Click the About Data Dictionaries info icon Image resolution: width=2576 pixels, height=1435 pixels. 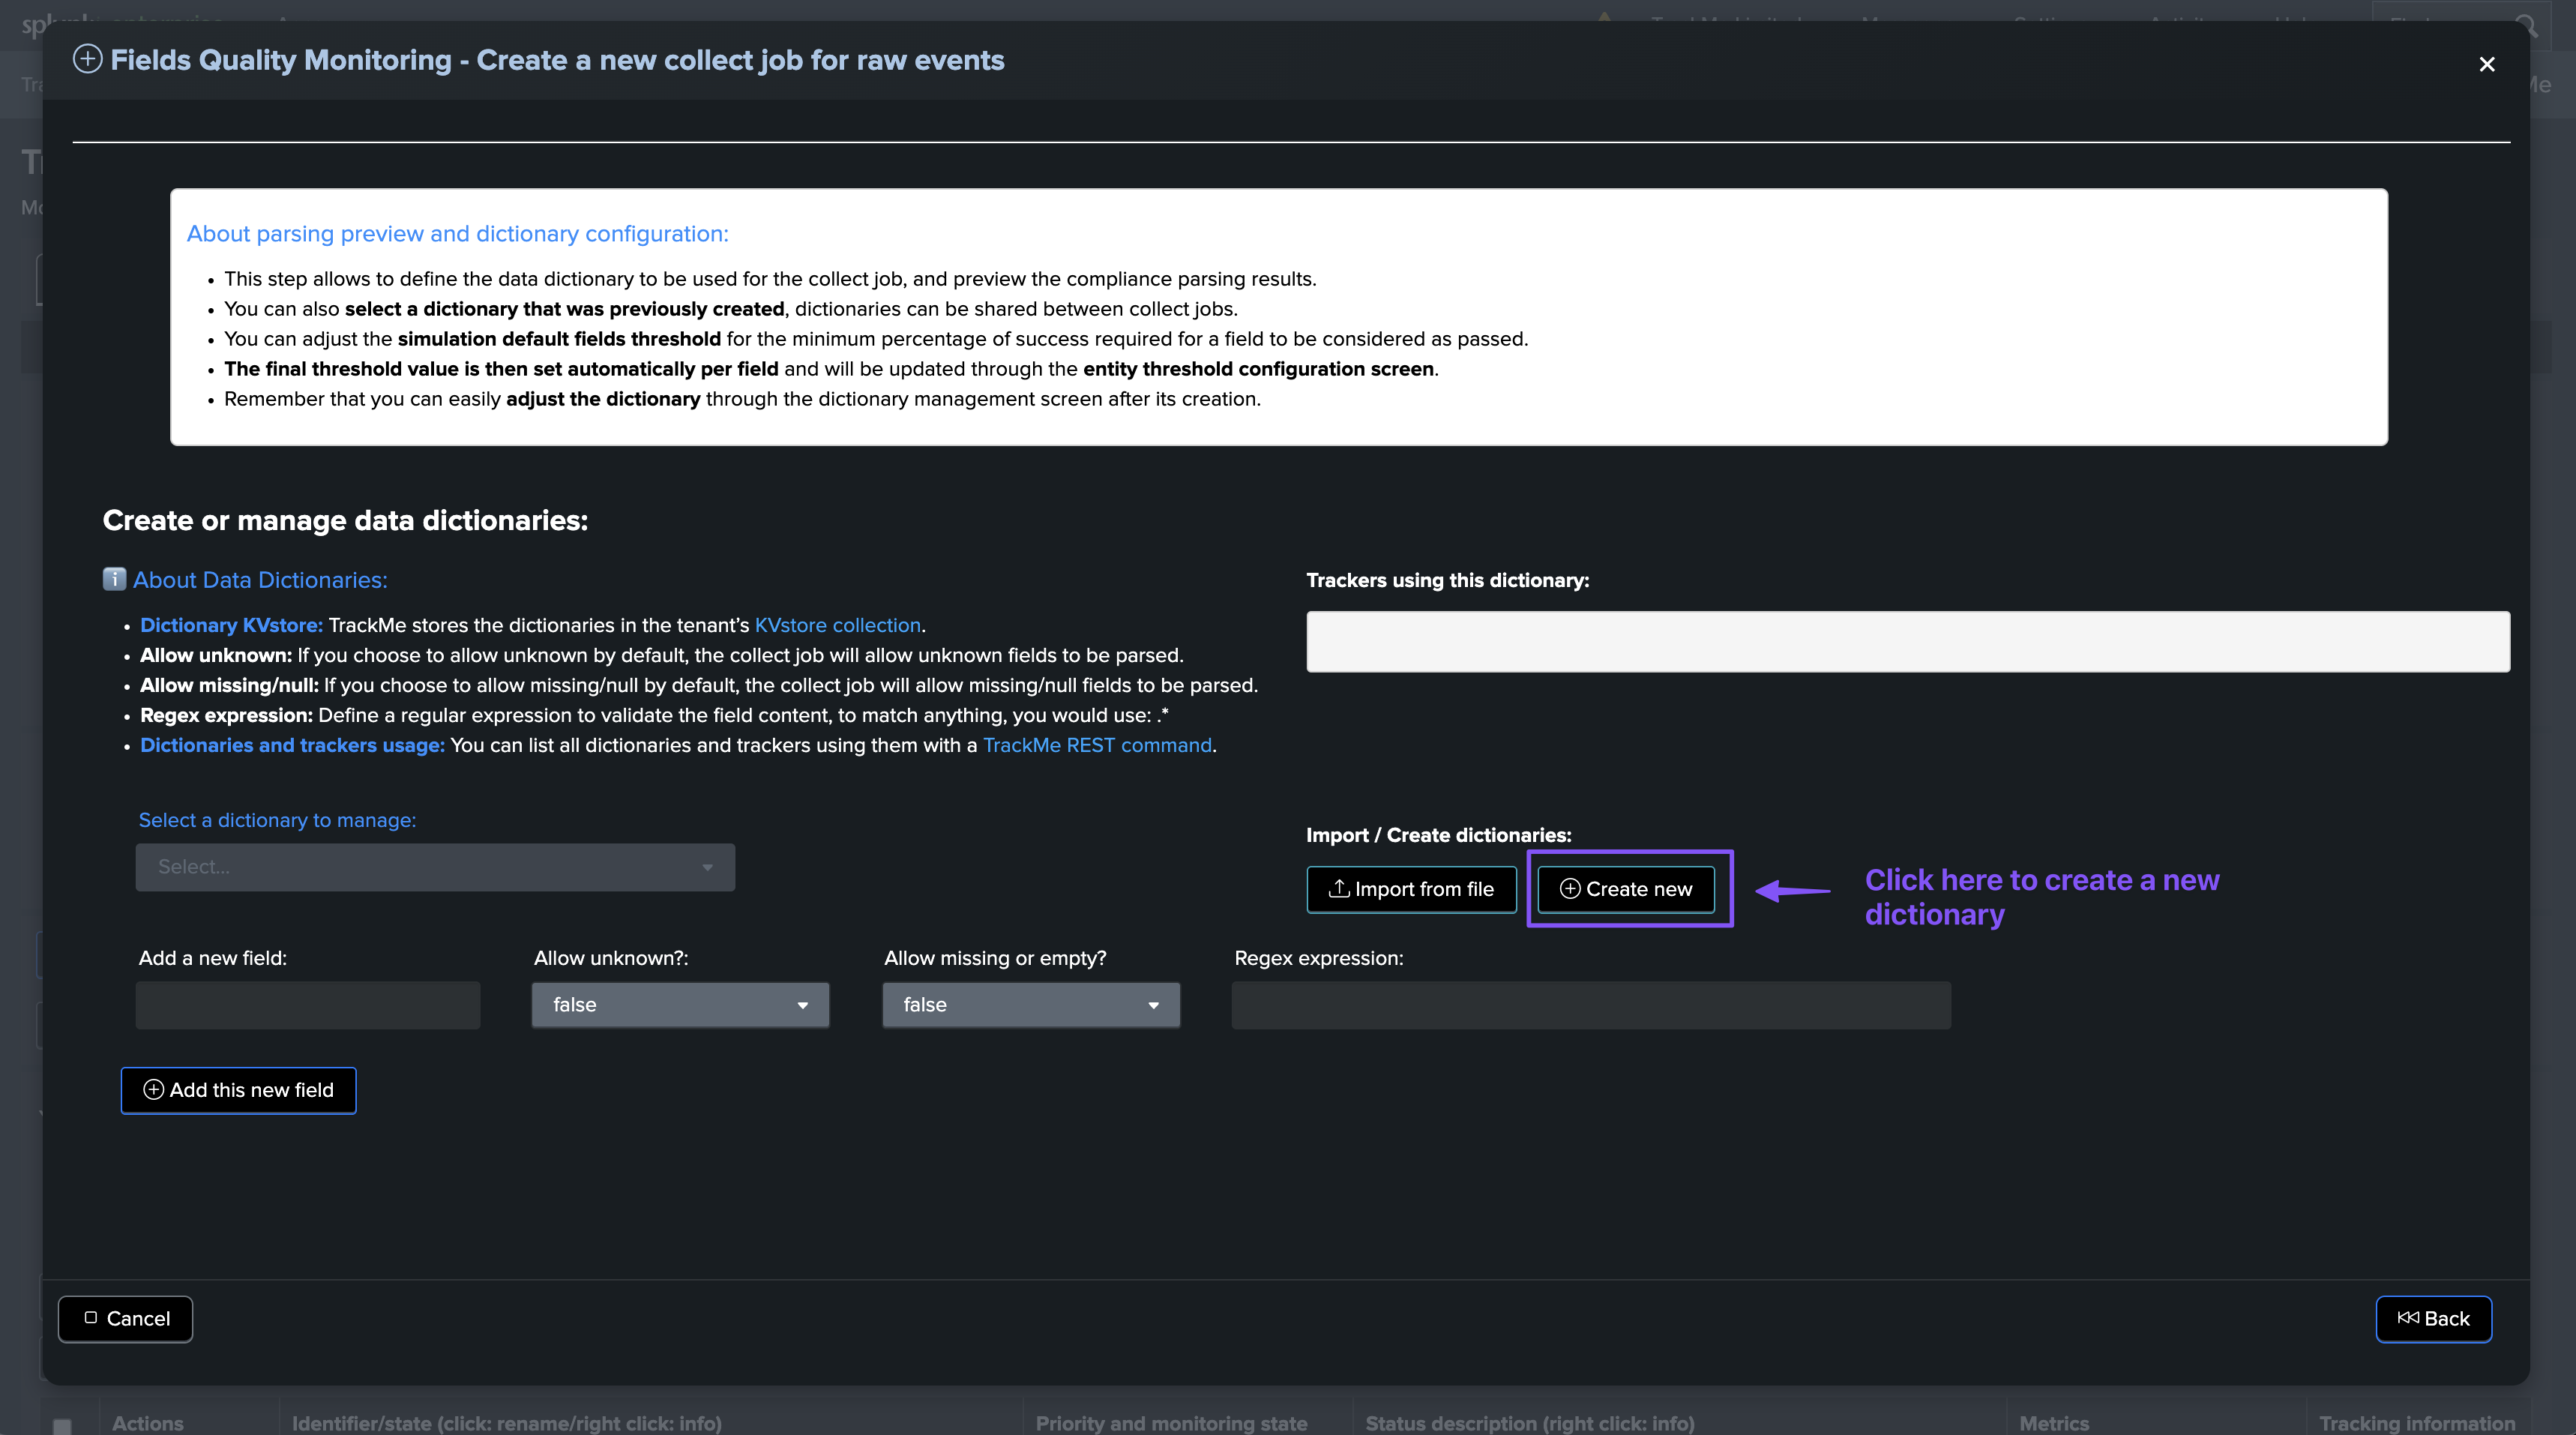click(x=114, y=579)
